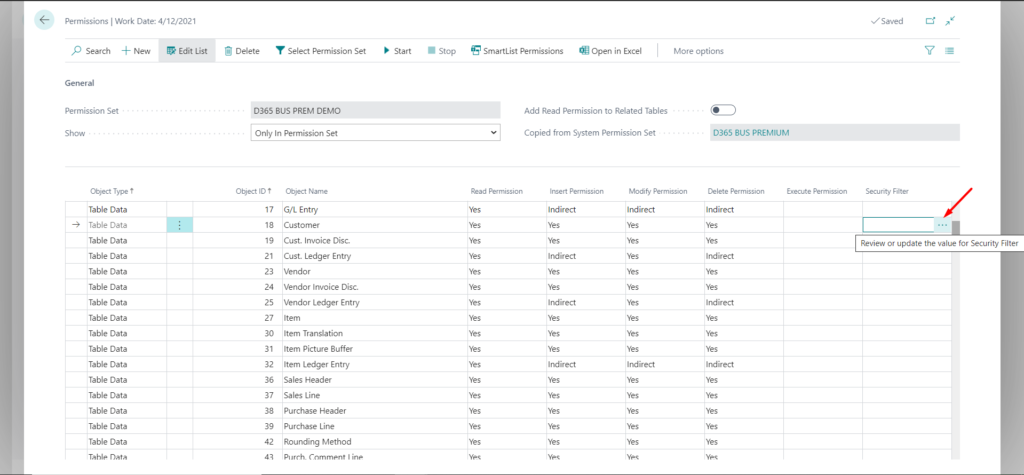
Task: Click the Customer row Security Filter field
Action: coord(899,225)
